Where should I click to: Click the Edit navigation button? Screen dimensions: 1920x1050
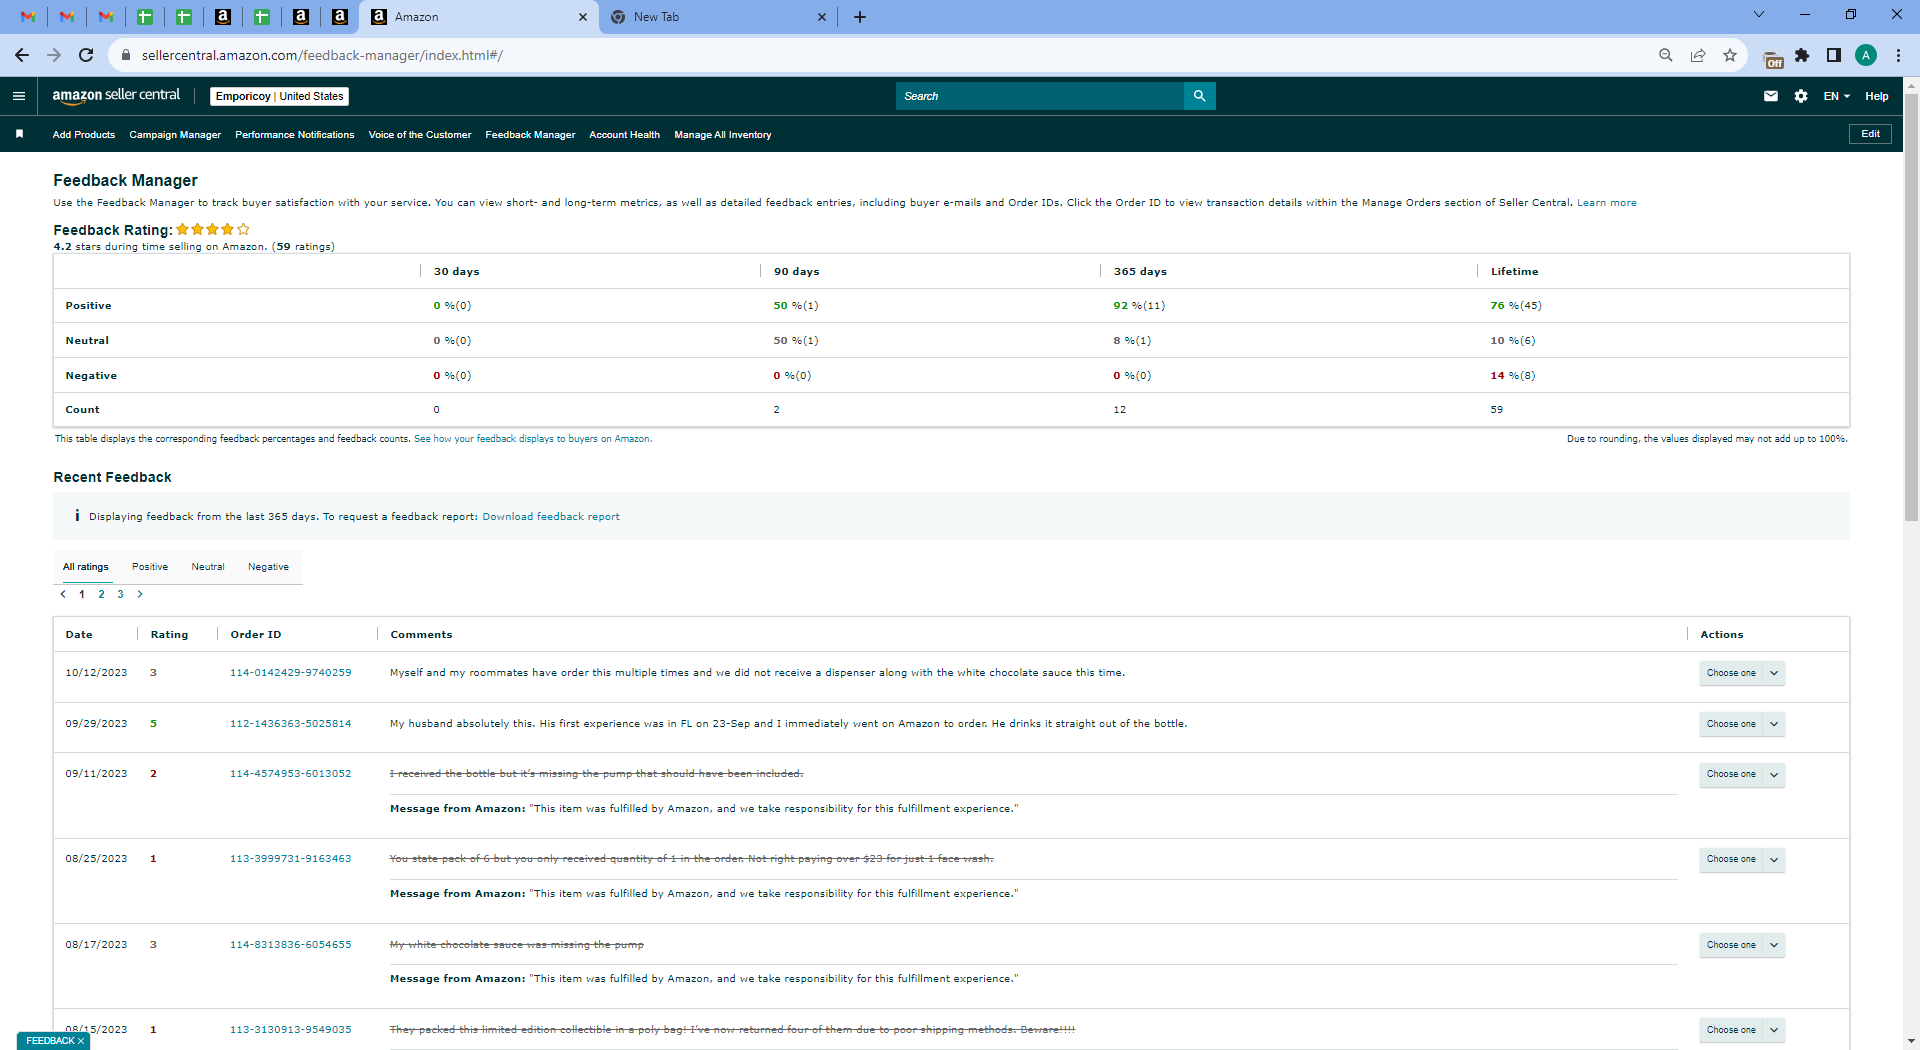pyautogui.click(x=1870, y=134)
